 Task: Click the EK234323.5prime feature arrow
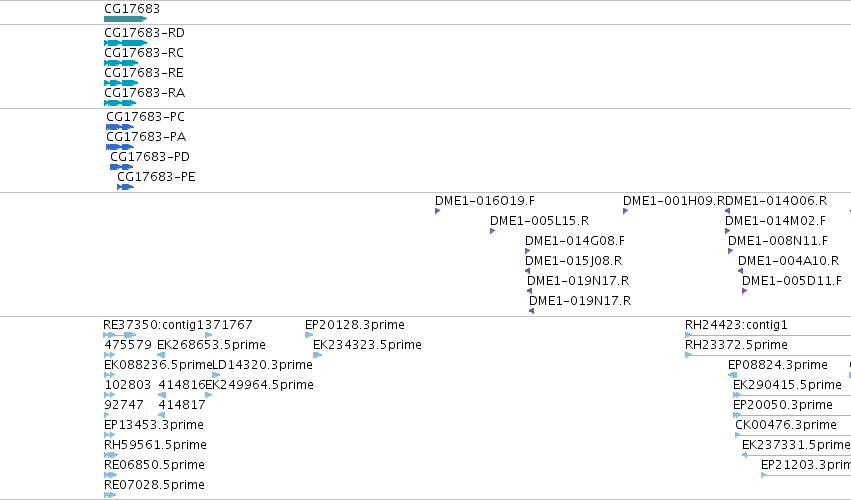click(x=317, y=355)
